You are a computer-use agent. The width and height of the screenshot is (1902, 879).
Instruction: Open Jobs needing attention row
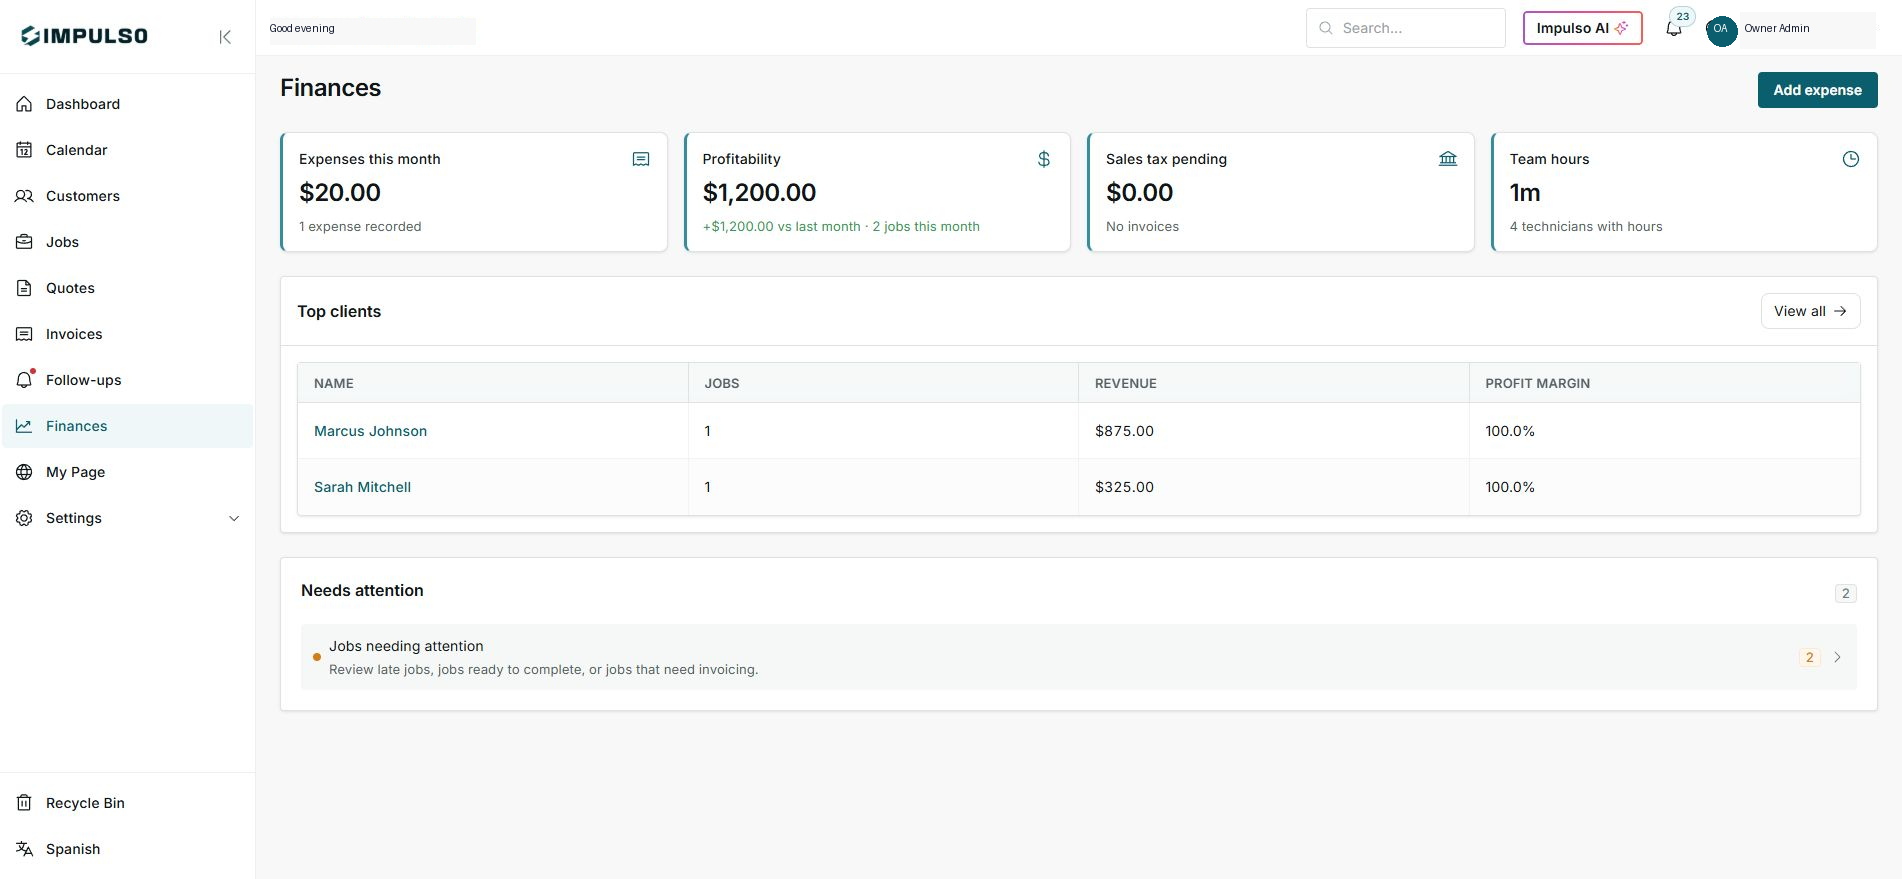pos(1078,657)
